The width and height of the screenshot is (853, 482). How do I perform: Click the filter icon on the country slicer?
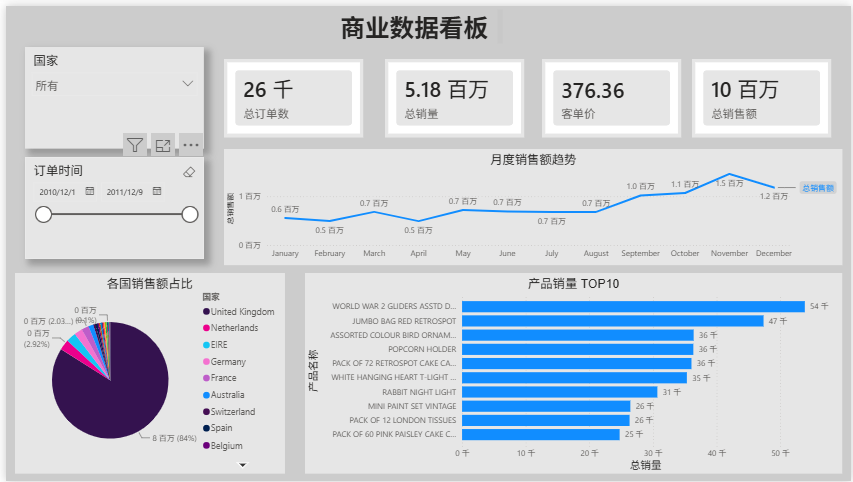click(x=134, y=145)
